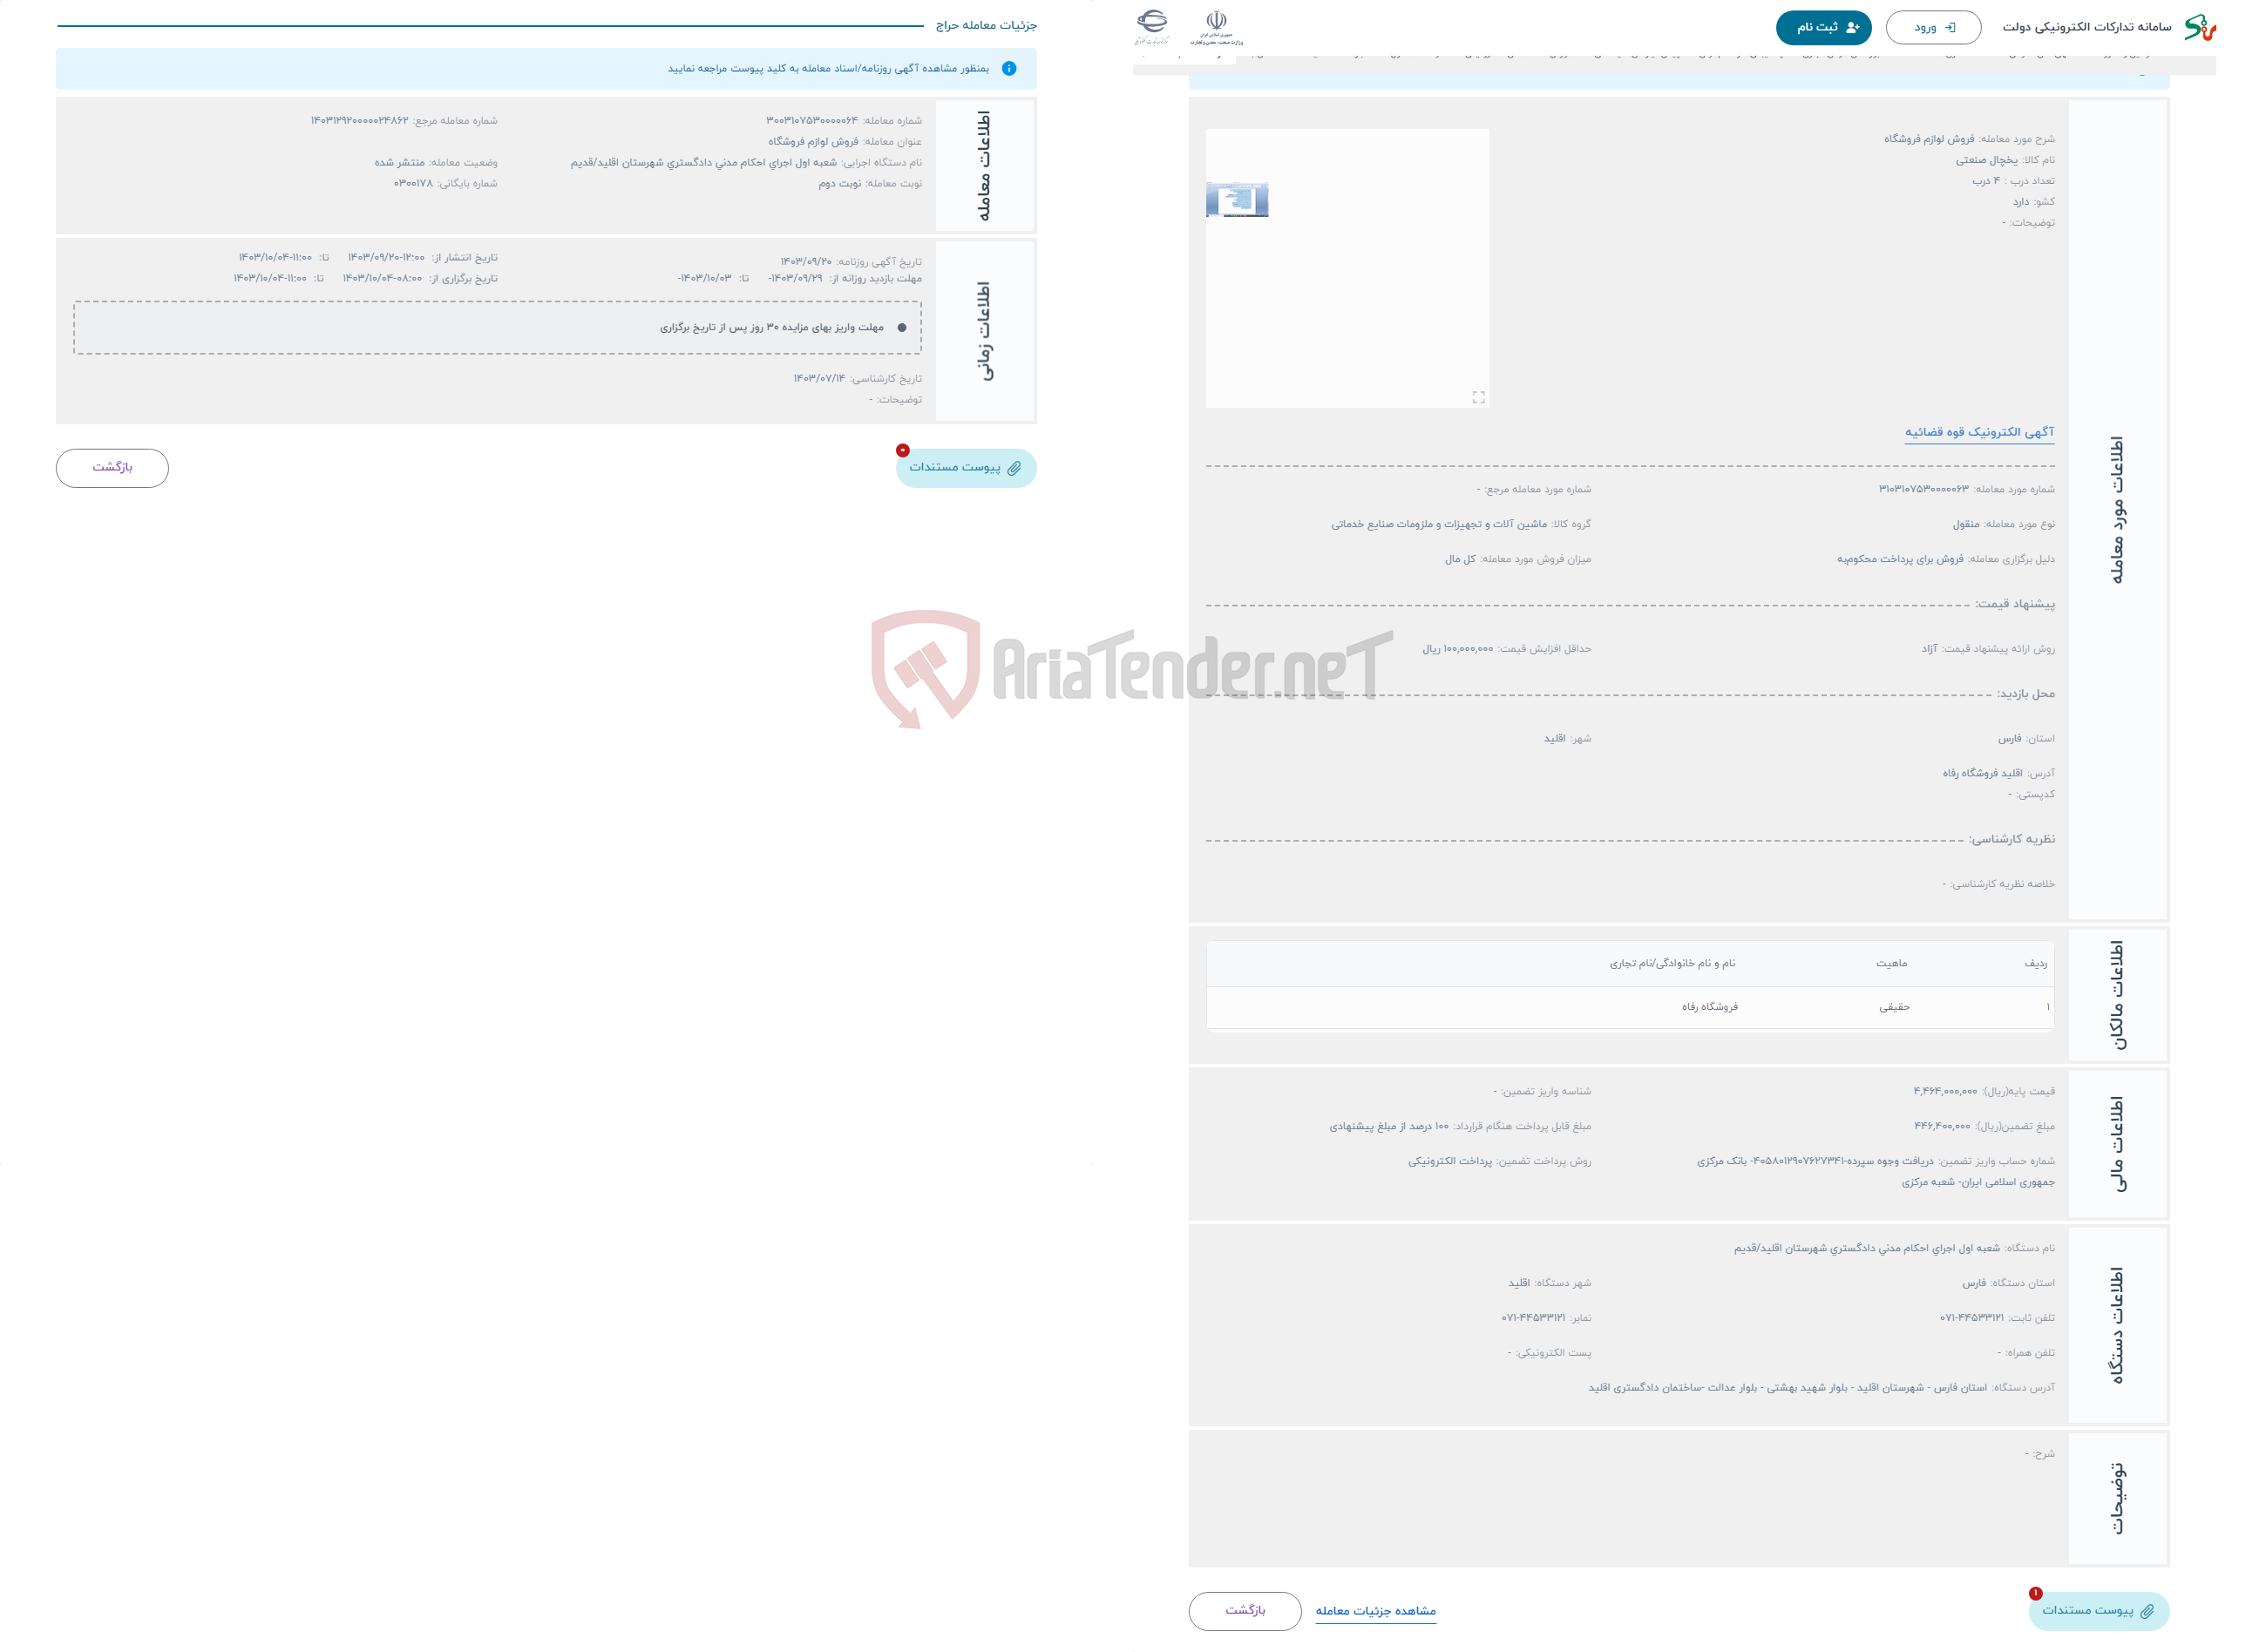
Task: Click بازگشت button on left panel
Action: (112, 466)
